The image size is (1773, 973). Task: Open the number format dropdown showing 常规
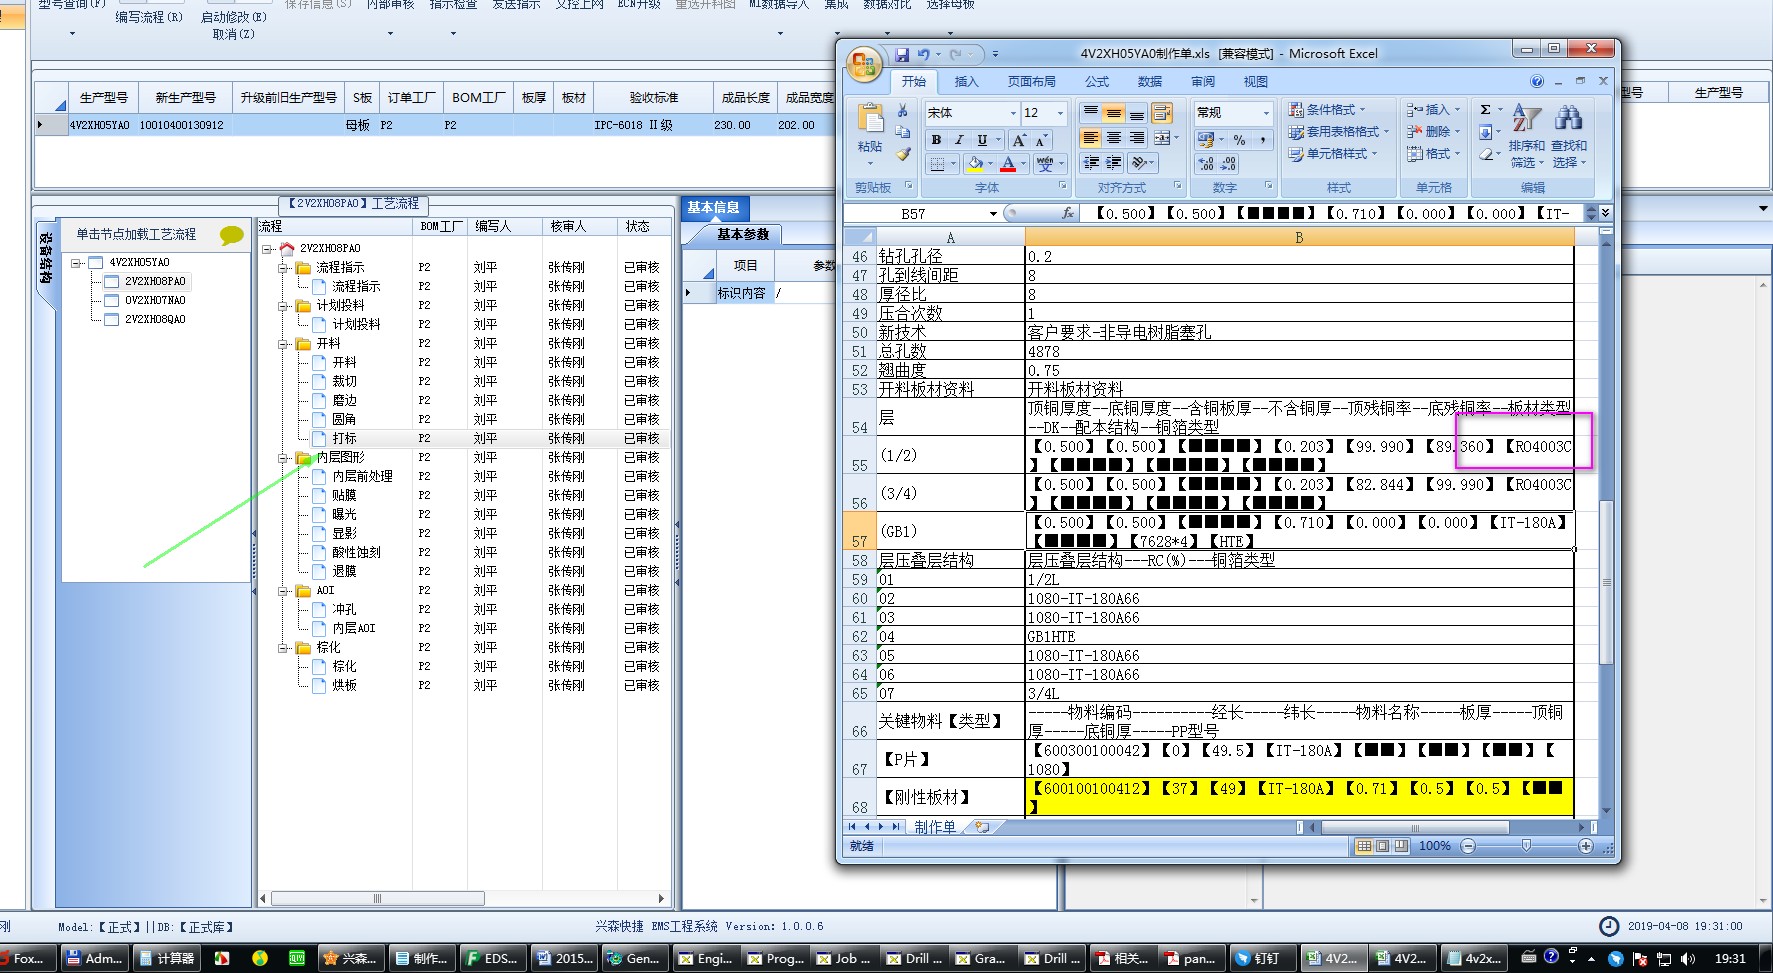(1266, 113)
